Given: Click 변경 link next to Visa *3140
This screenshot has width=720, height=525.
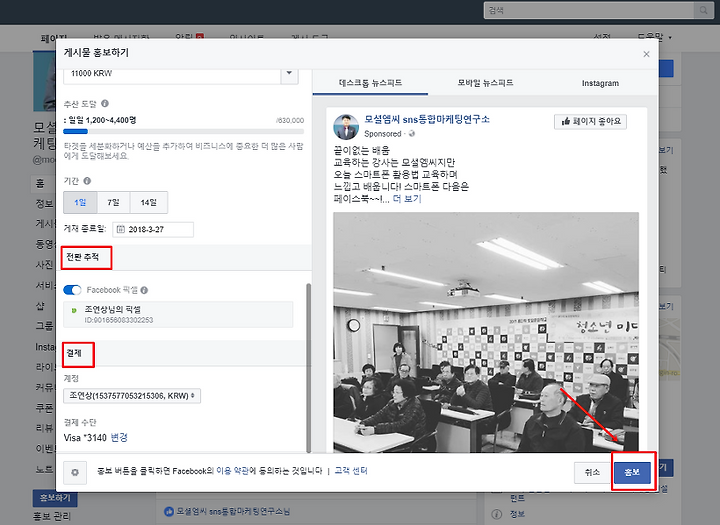Looking at the screenshot, I should tap(119, 438).
